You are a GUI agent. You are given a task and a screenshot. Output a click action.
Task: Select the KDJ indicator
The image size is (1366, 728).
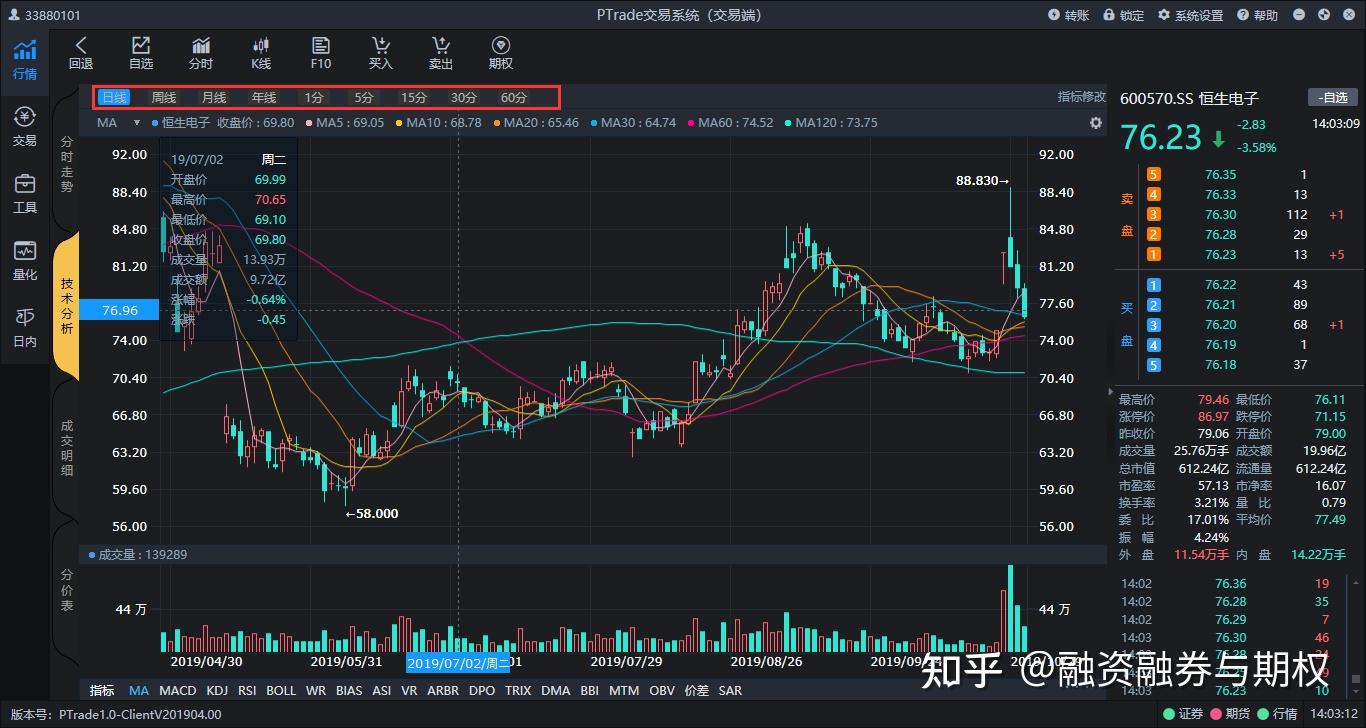click(217, 690)
